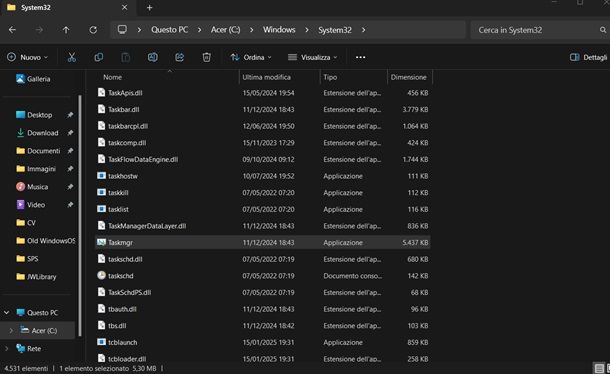Open Download in the sidebar
Viewport: 610px width, 374px height.
[x=37, y=133]
